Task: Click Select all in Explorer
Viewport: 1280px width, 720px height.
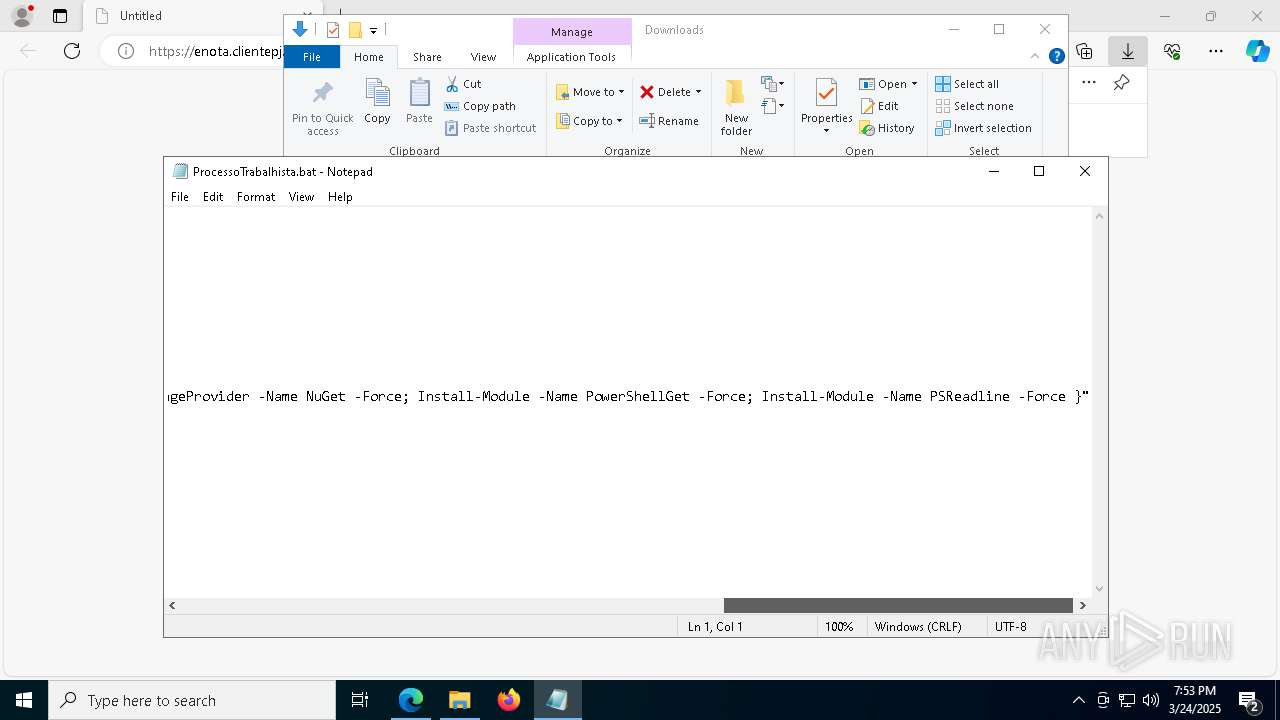Action: (967, 84)
